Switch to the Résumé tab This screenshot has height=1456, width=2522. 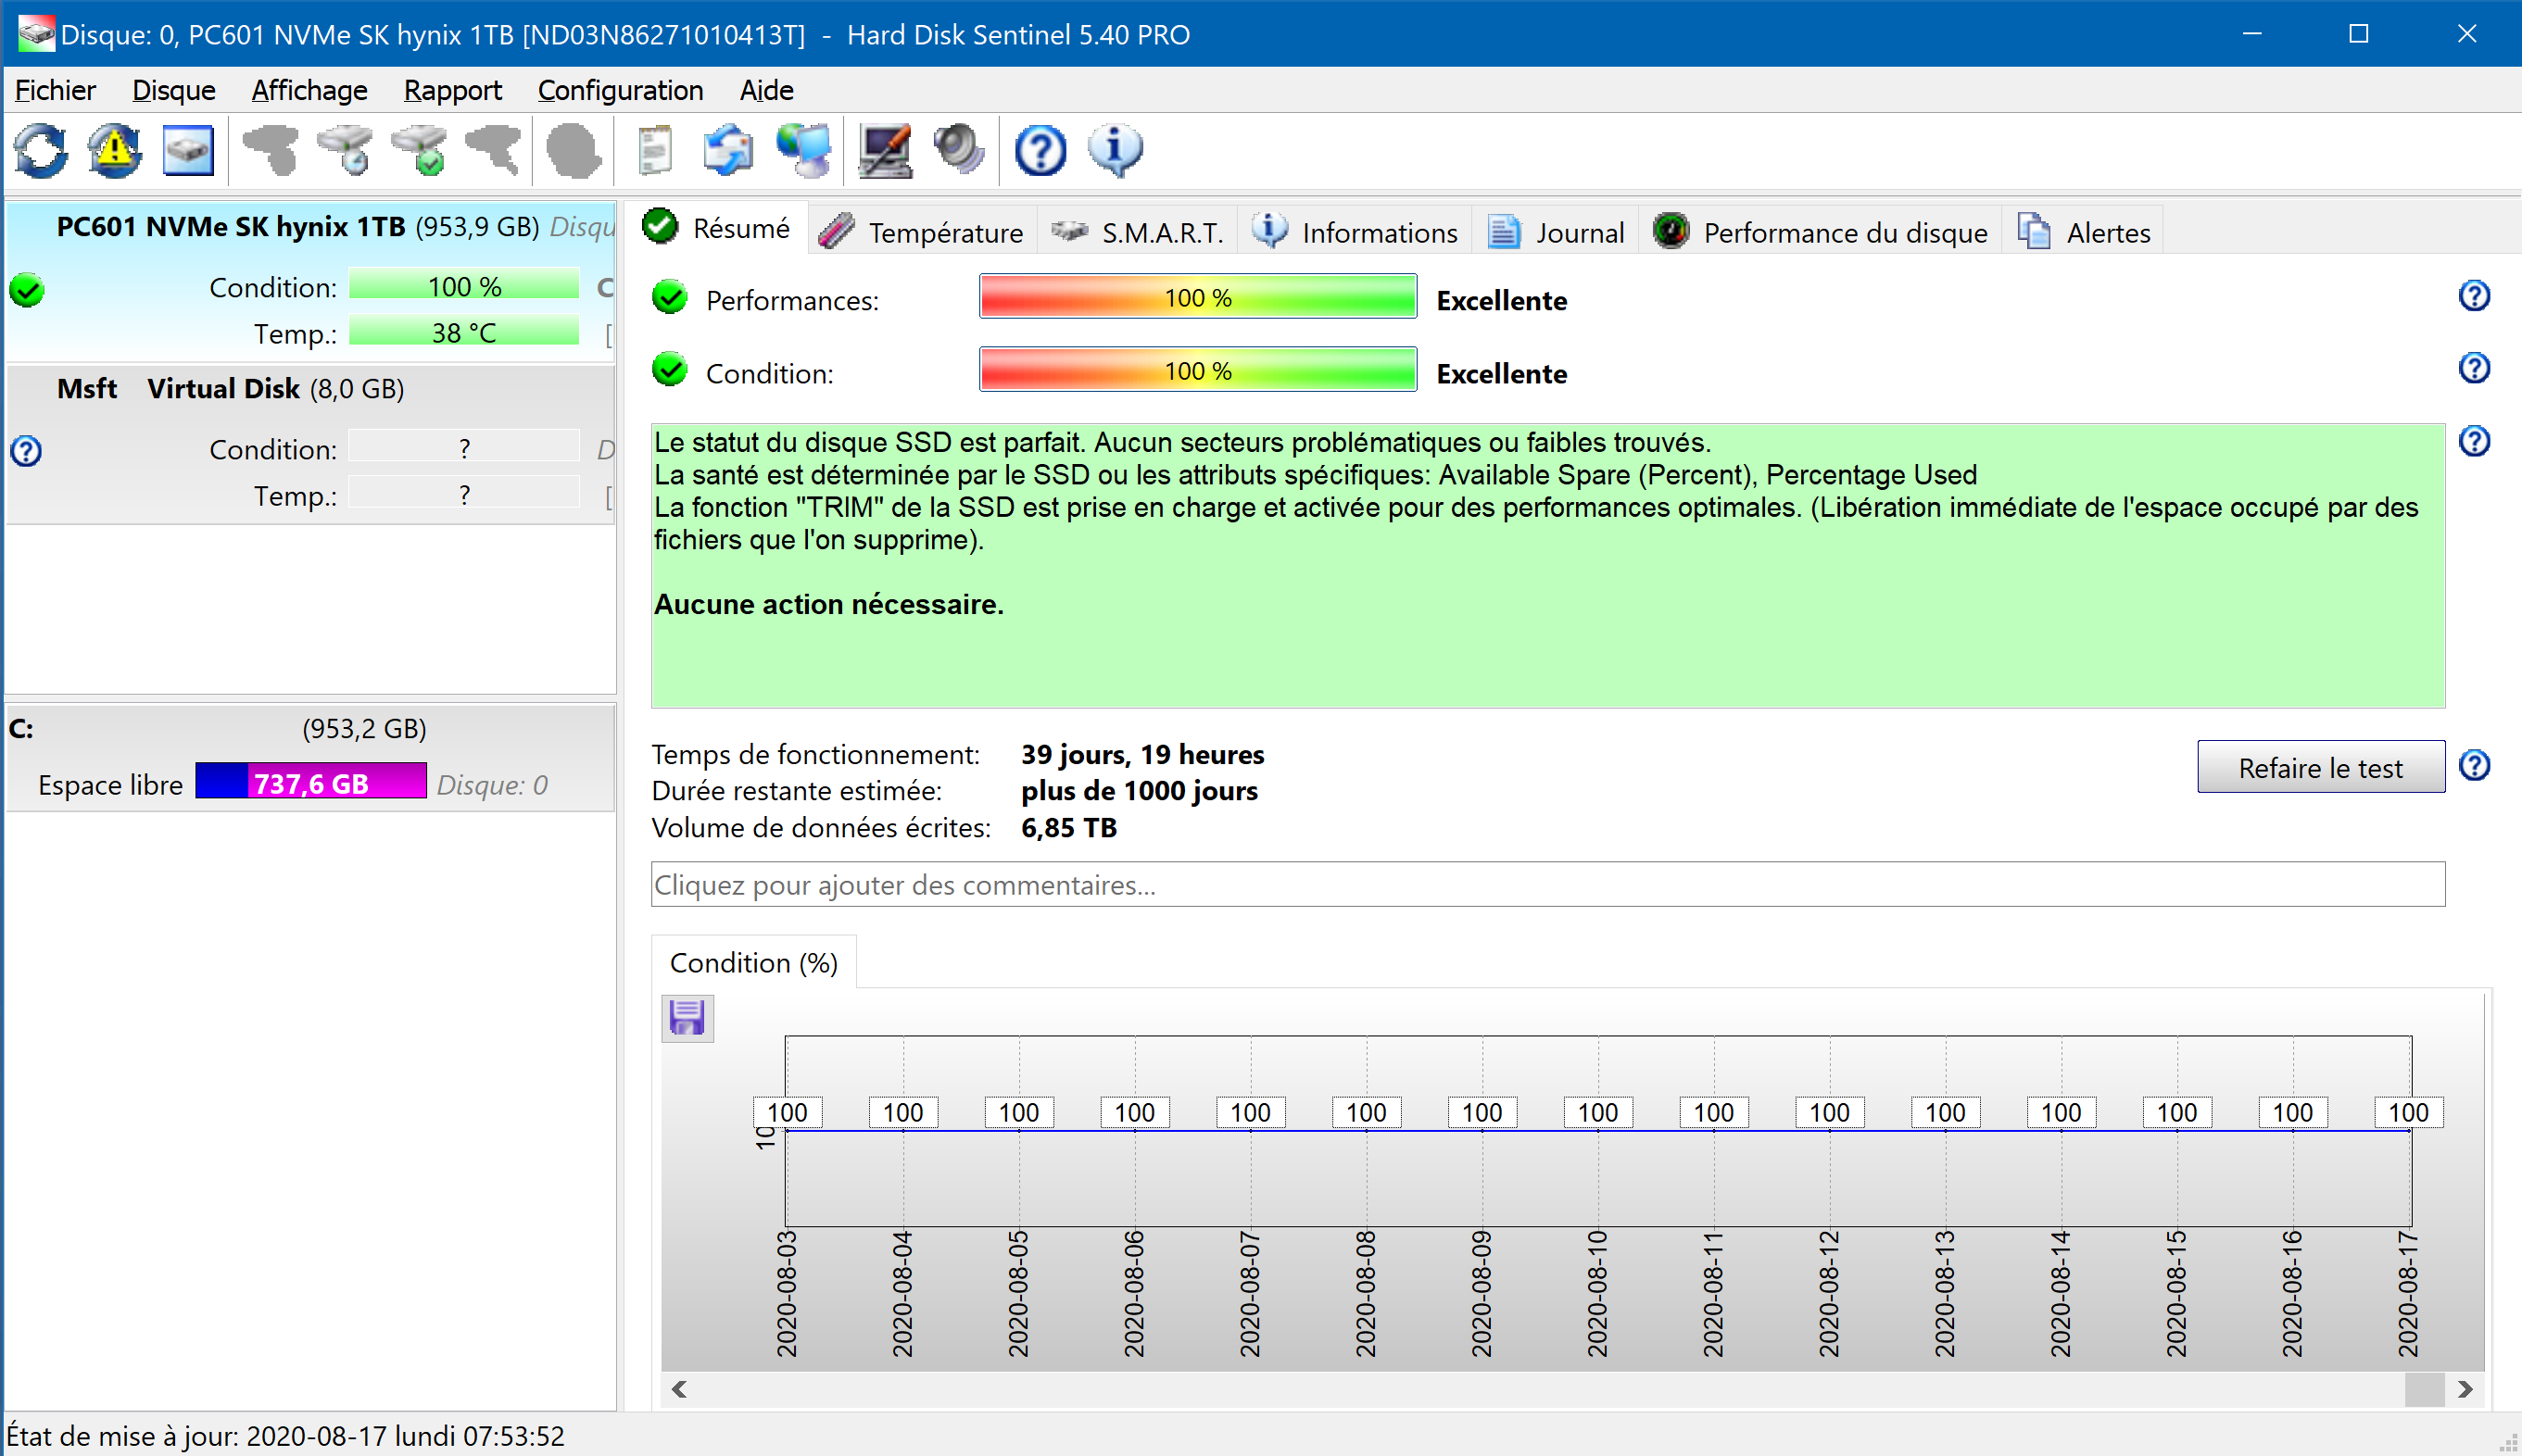[717, 228]
